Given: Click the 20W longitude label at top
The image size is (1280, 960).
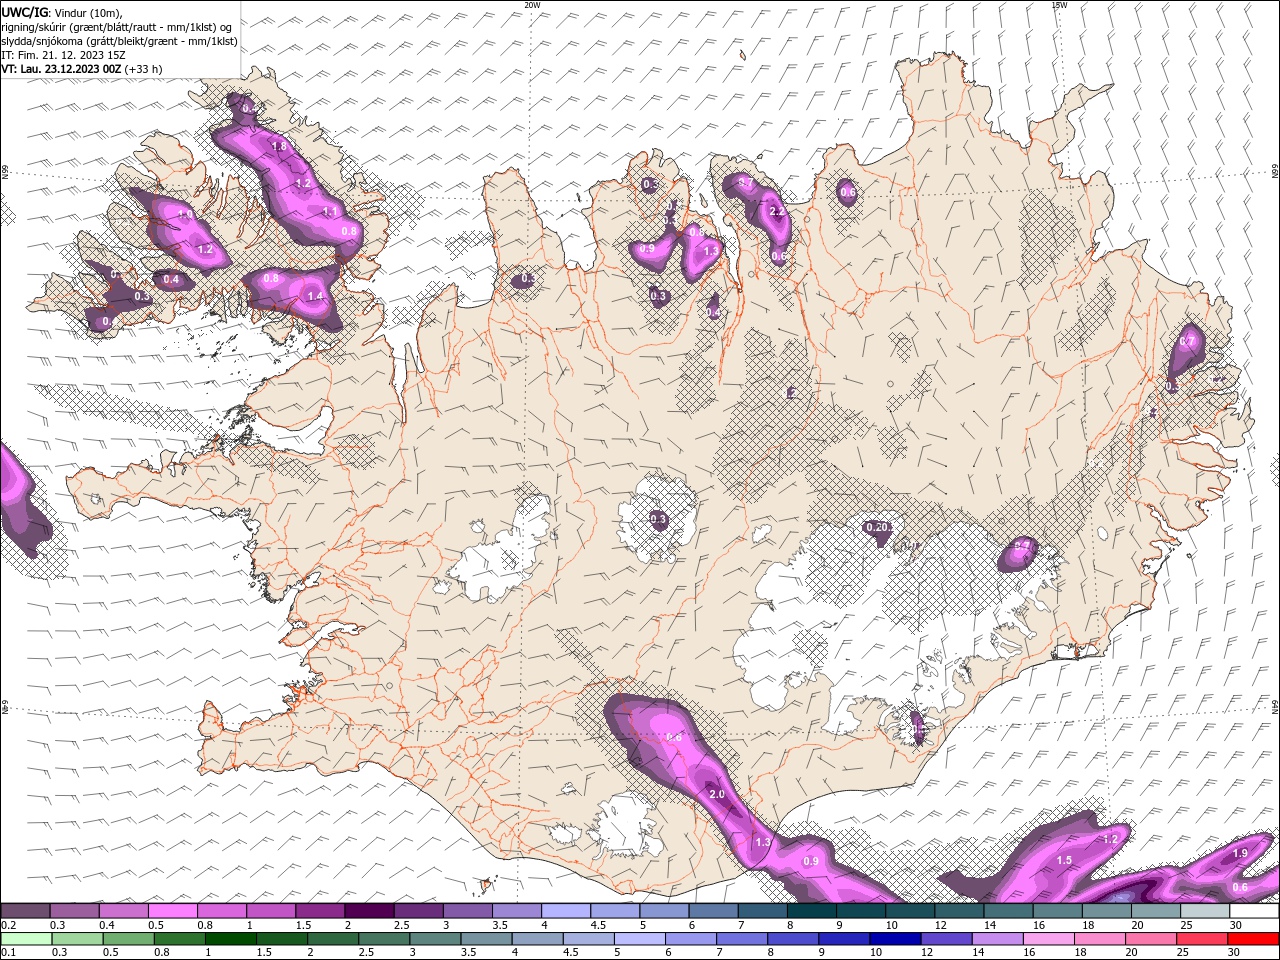Looking at the screenshot, I should point(532,5).
